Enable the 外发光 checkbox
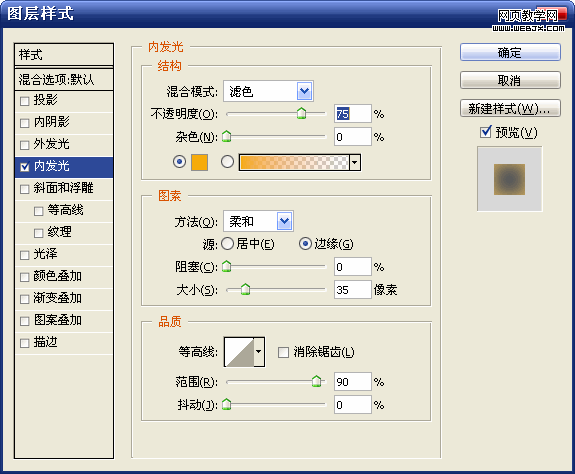575x474 pixels. point(25,145)
